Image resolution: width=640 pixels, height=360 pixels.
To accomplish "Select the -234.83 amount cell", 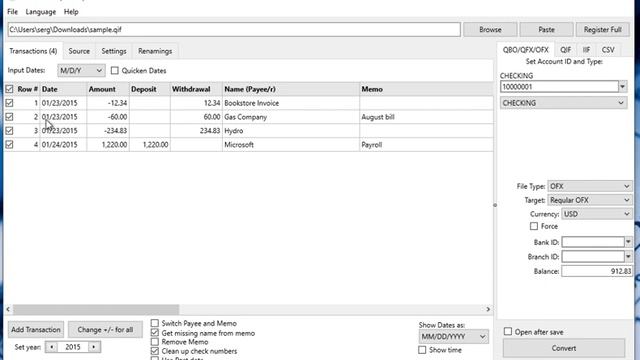I will pos(108,131).
